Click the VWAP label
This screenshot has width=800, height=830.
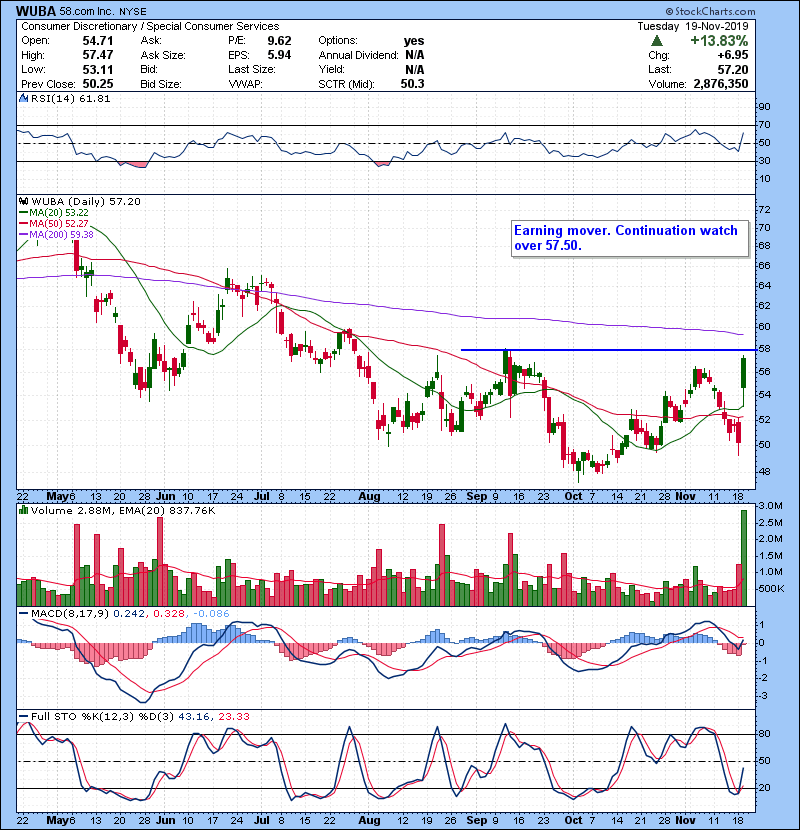[x=245, y=84]
